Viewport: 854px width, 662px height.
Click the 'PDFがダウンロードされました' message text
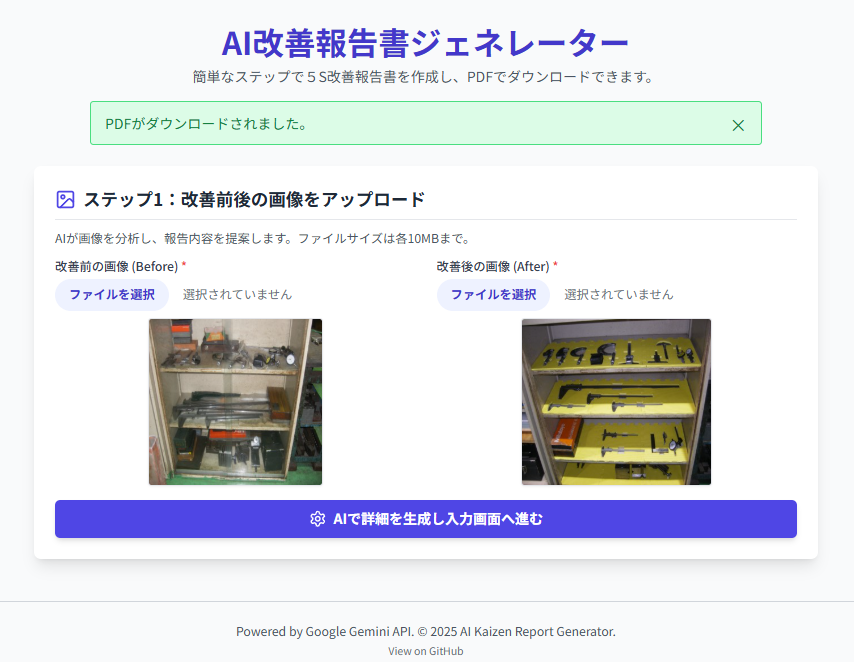point(206,124)
